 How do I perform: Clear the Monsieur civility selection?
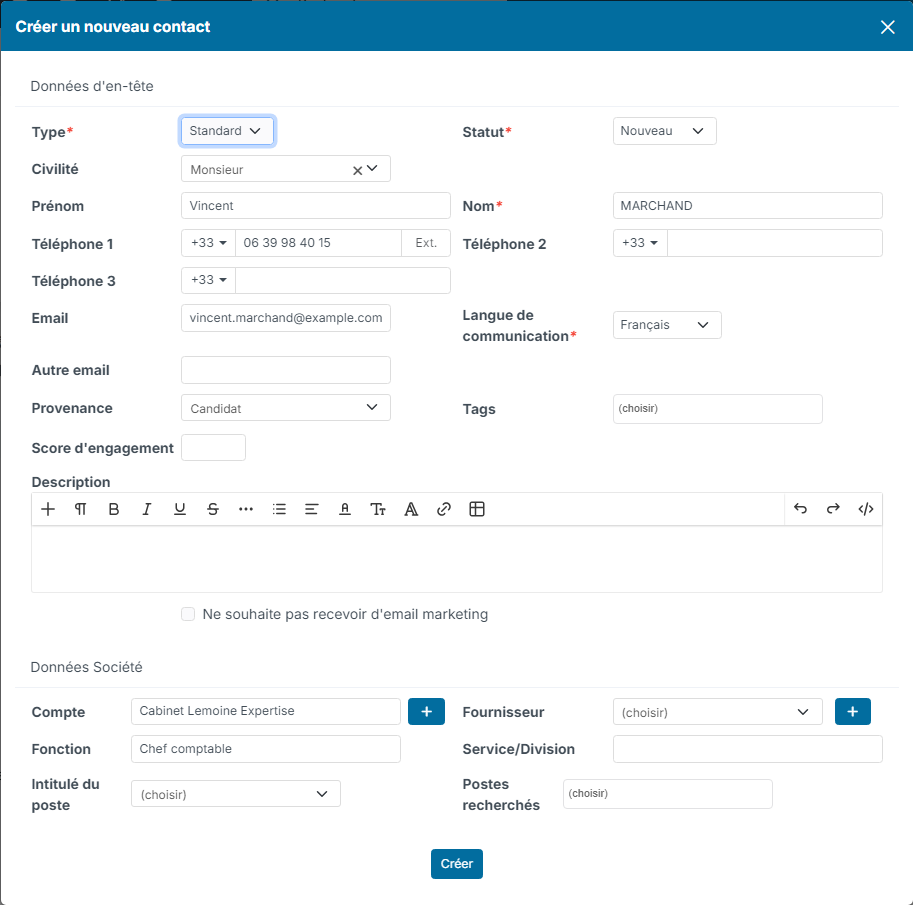pos(358,170)
